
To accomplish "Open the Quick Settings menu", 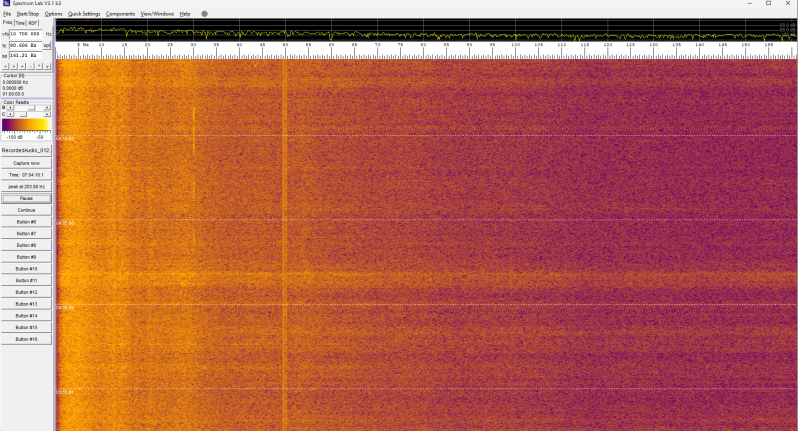I will click(x=84, y=14).
